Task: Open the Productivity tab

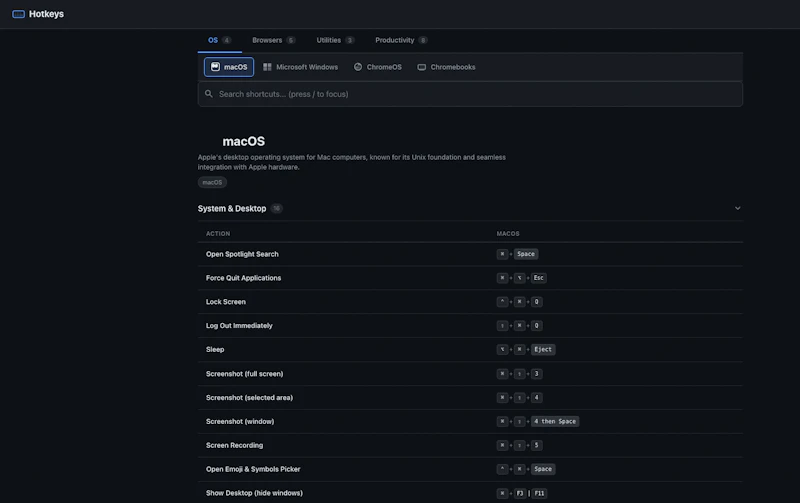Action: pyautogui.click(x=401, y=40)
